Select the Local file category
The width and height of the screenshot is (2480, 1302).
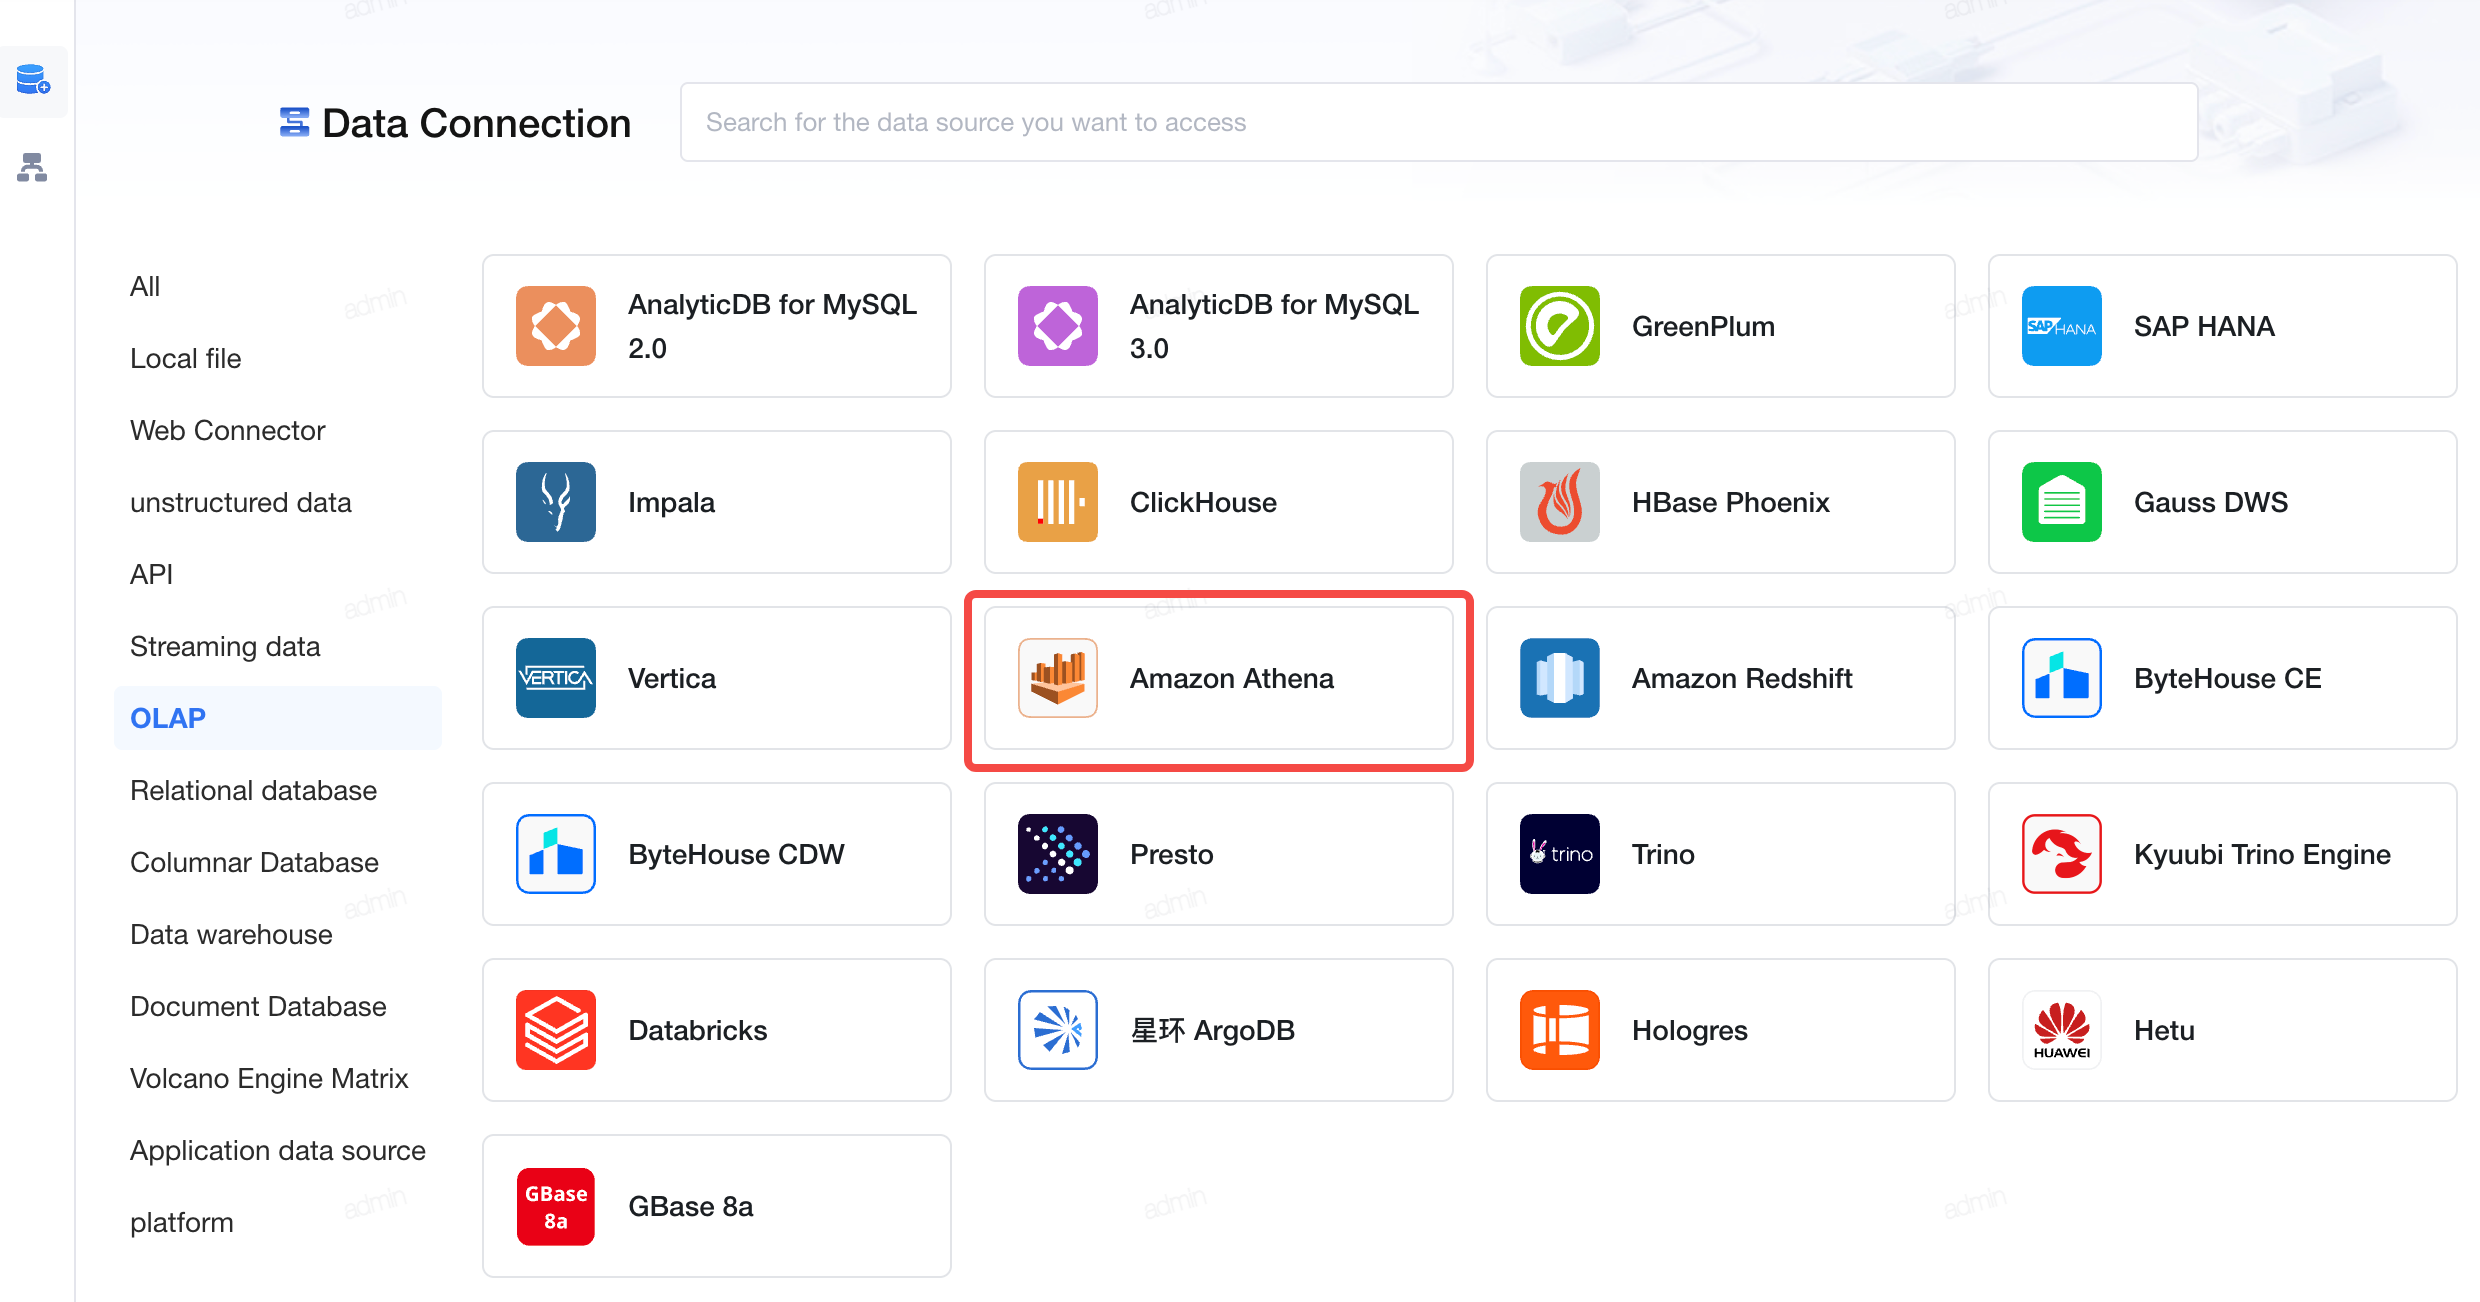[185, 358]
